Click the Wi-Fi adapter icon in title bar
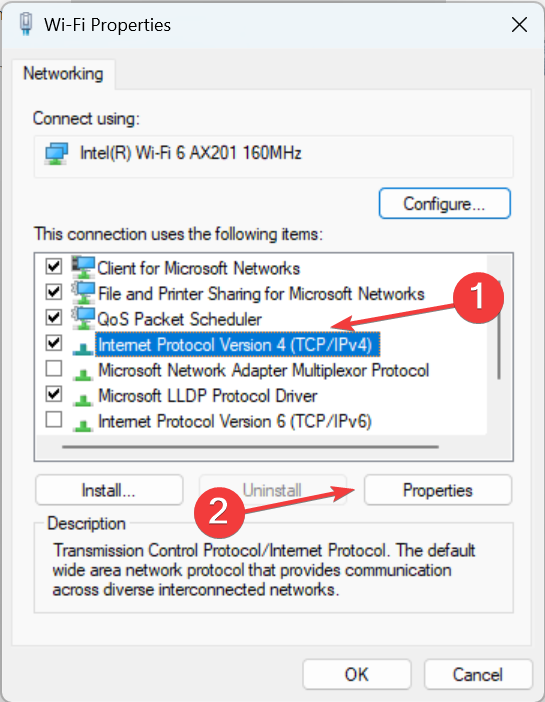The width and height of the screenshot is (545, 702). (26, 24)
